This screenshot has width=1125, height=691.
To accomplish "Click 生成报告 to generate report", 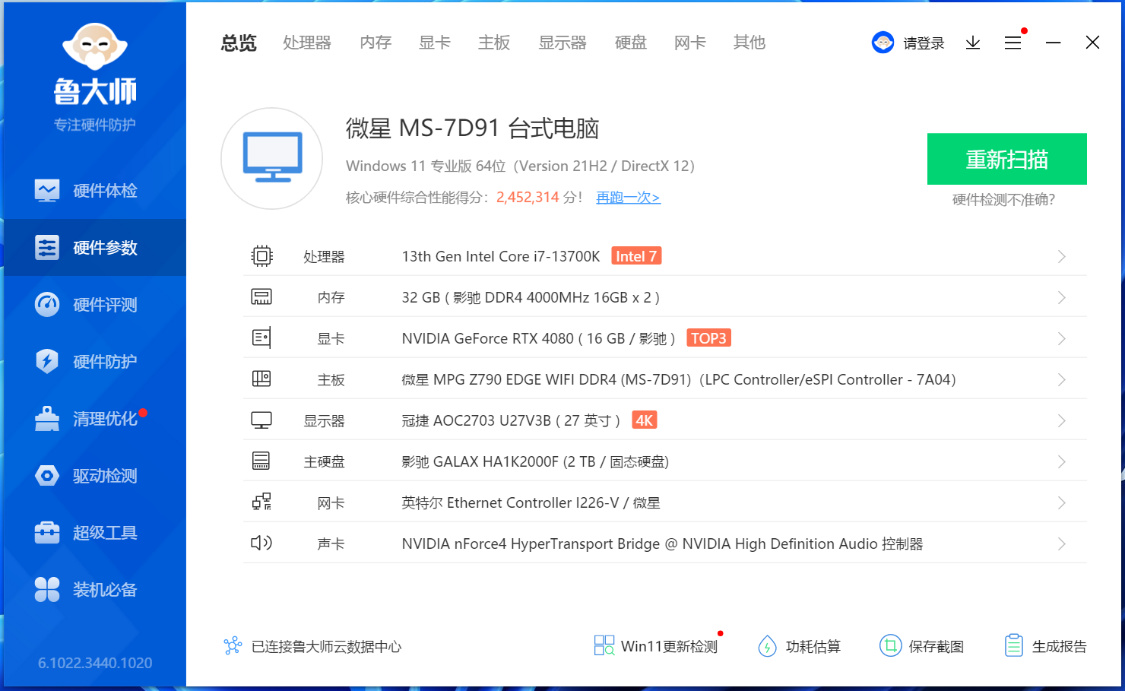I will 1045,646.
